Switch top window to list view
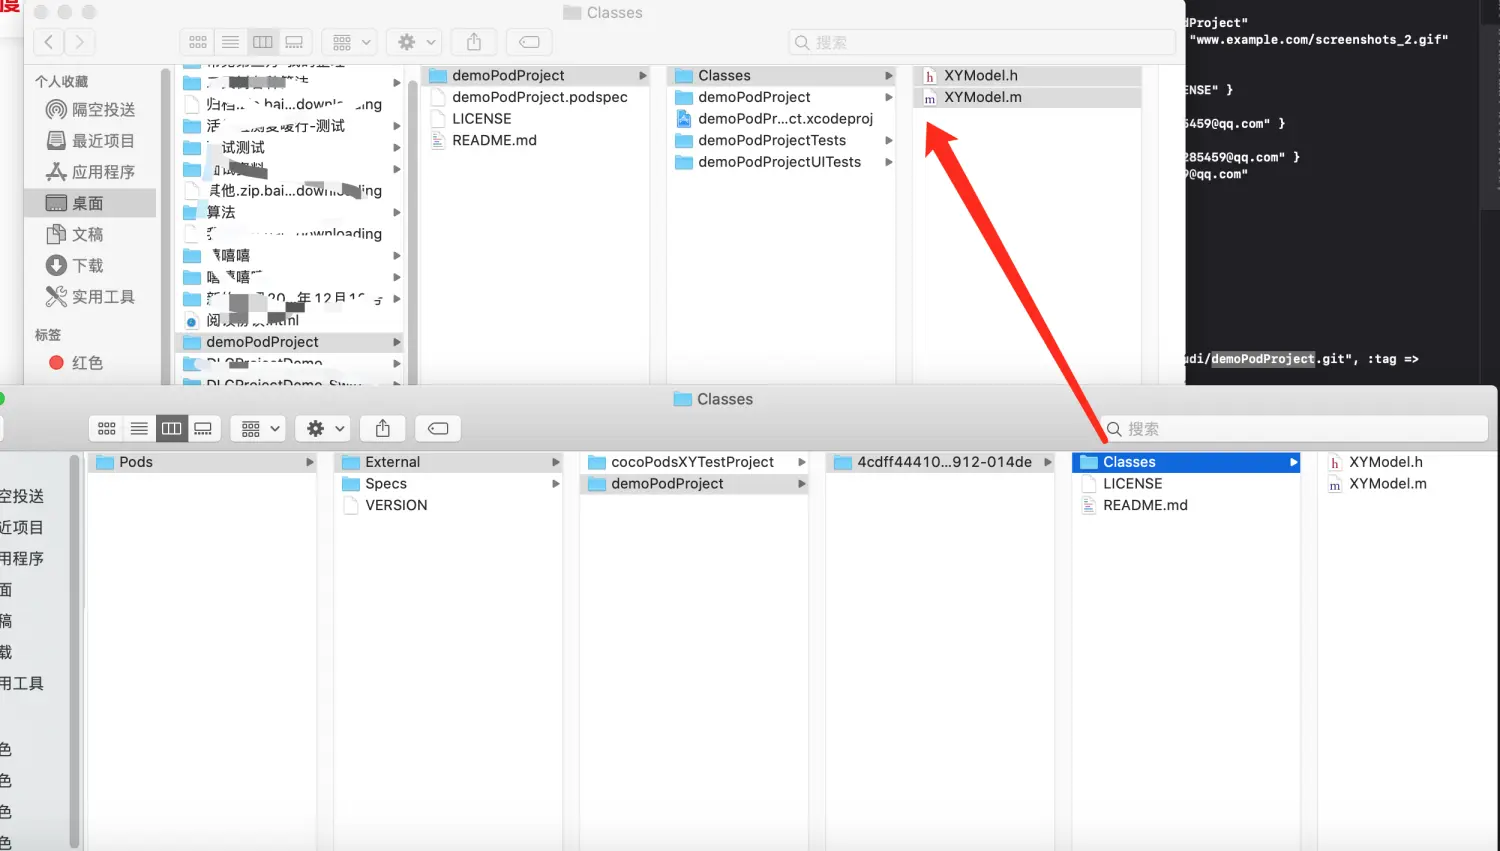 [230, 42]
